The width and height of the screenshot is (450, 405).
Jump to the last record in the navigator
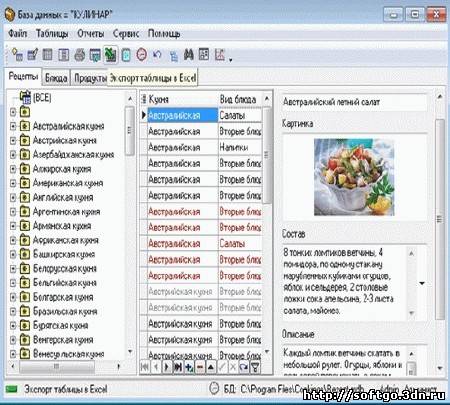pos(178,367)
